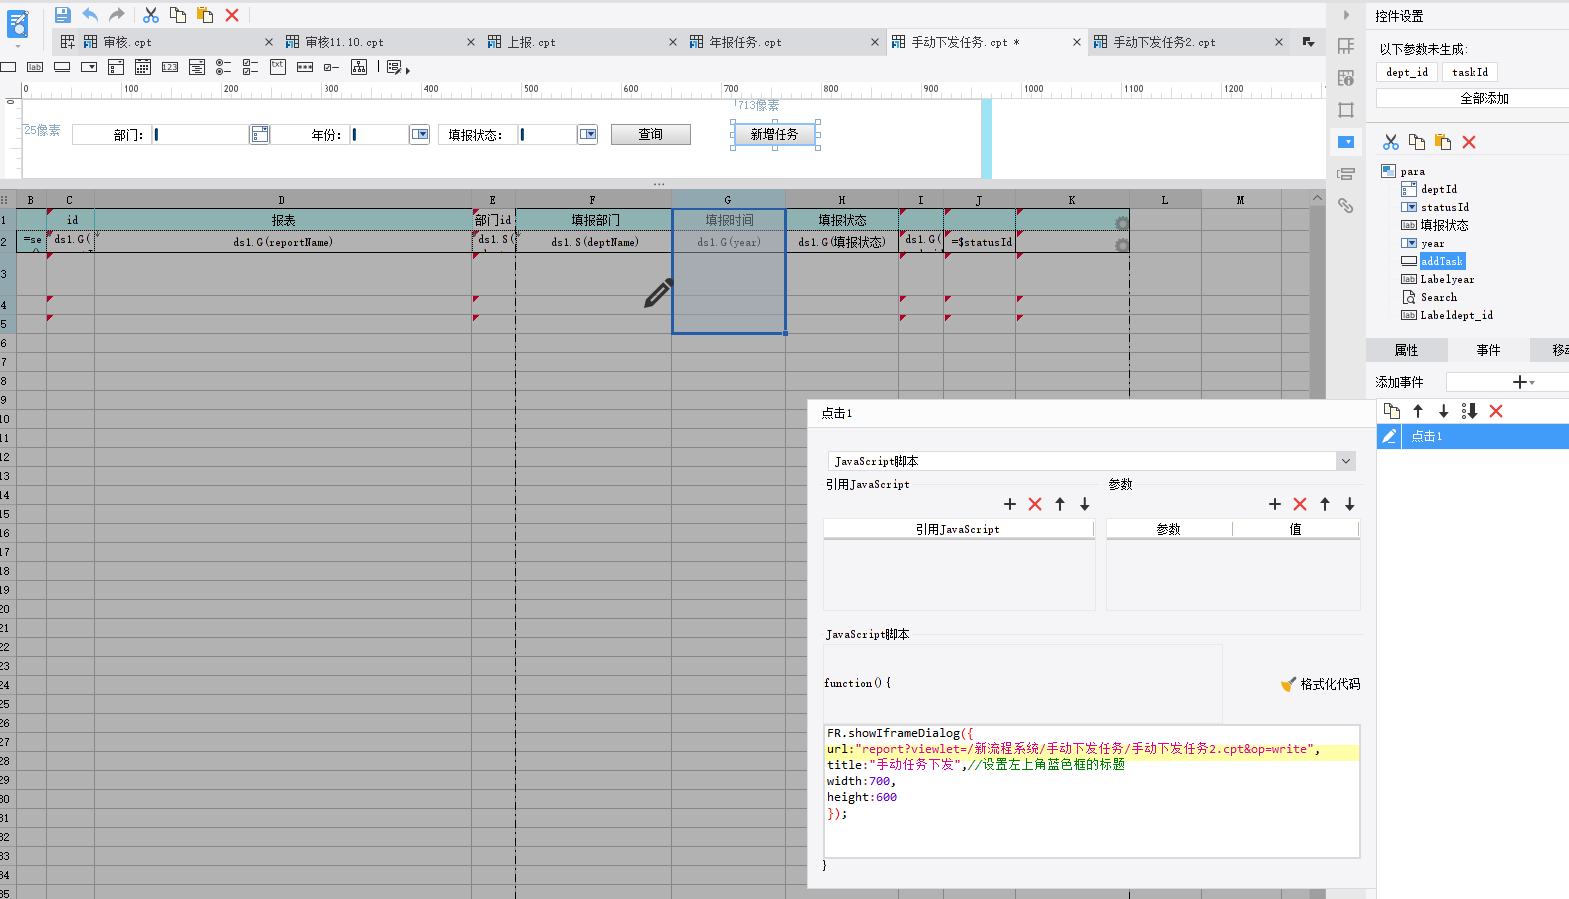Open the conditional attributes sidebar icon
This screenshot has height=899, width=1569.
point(1346,174)
